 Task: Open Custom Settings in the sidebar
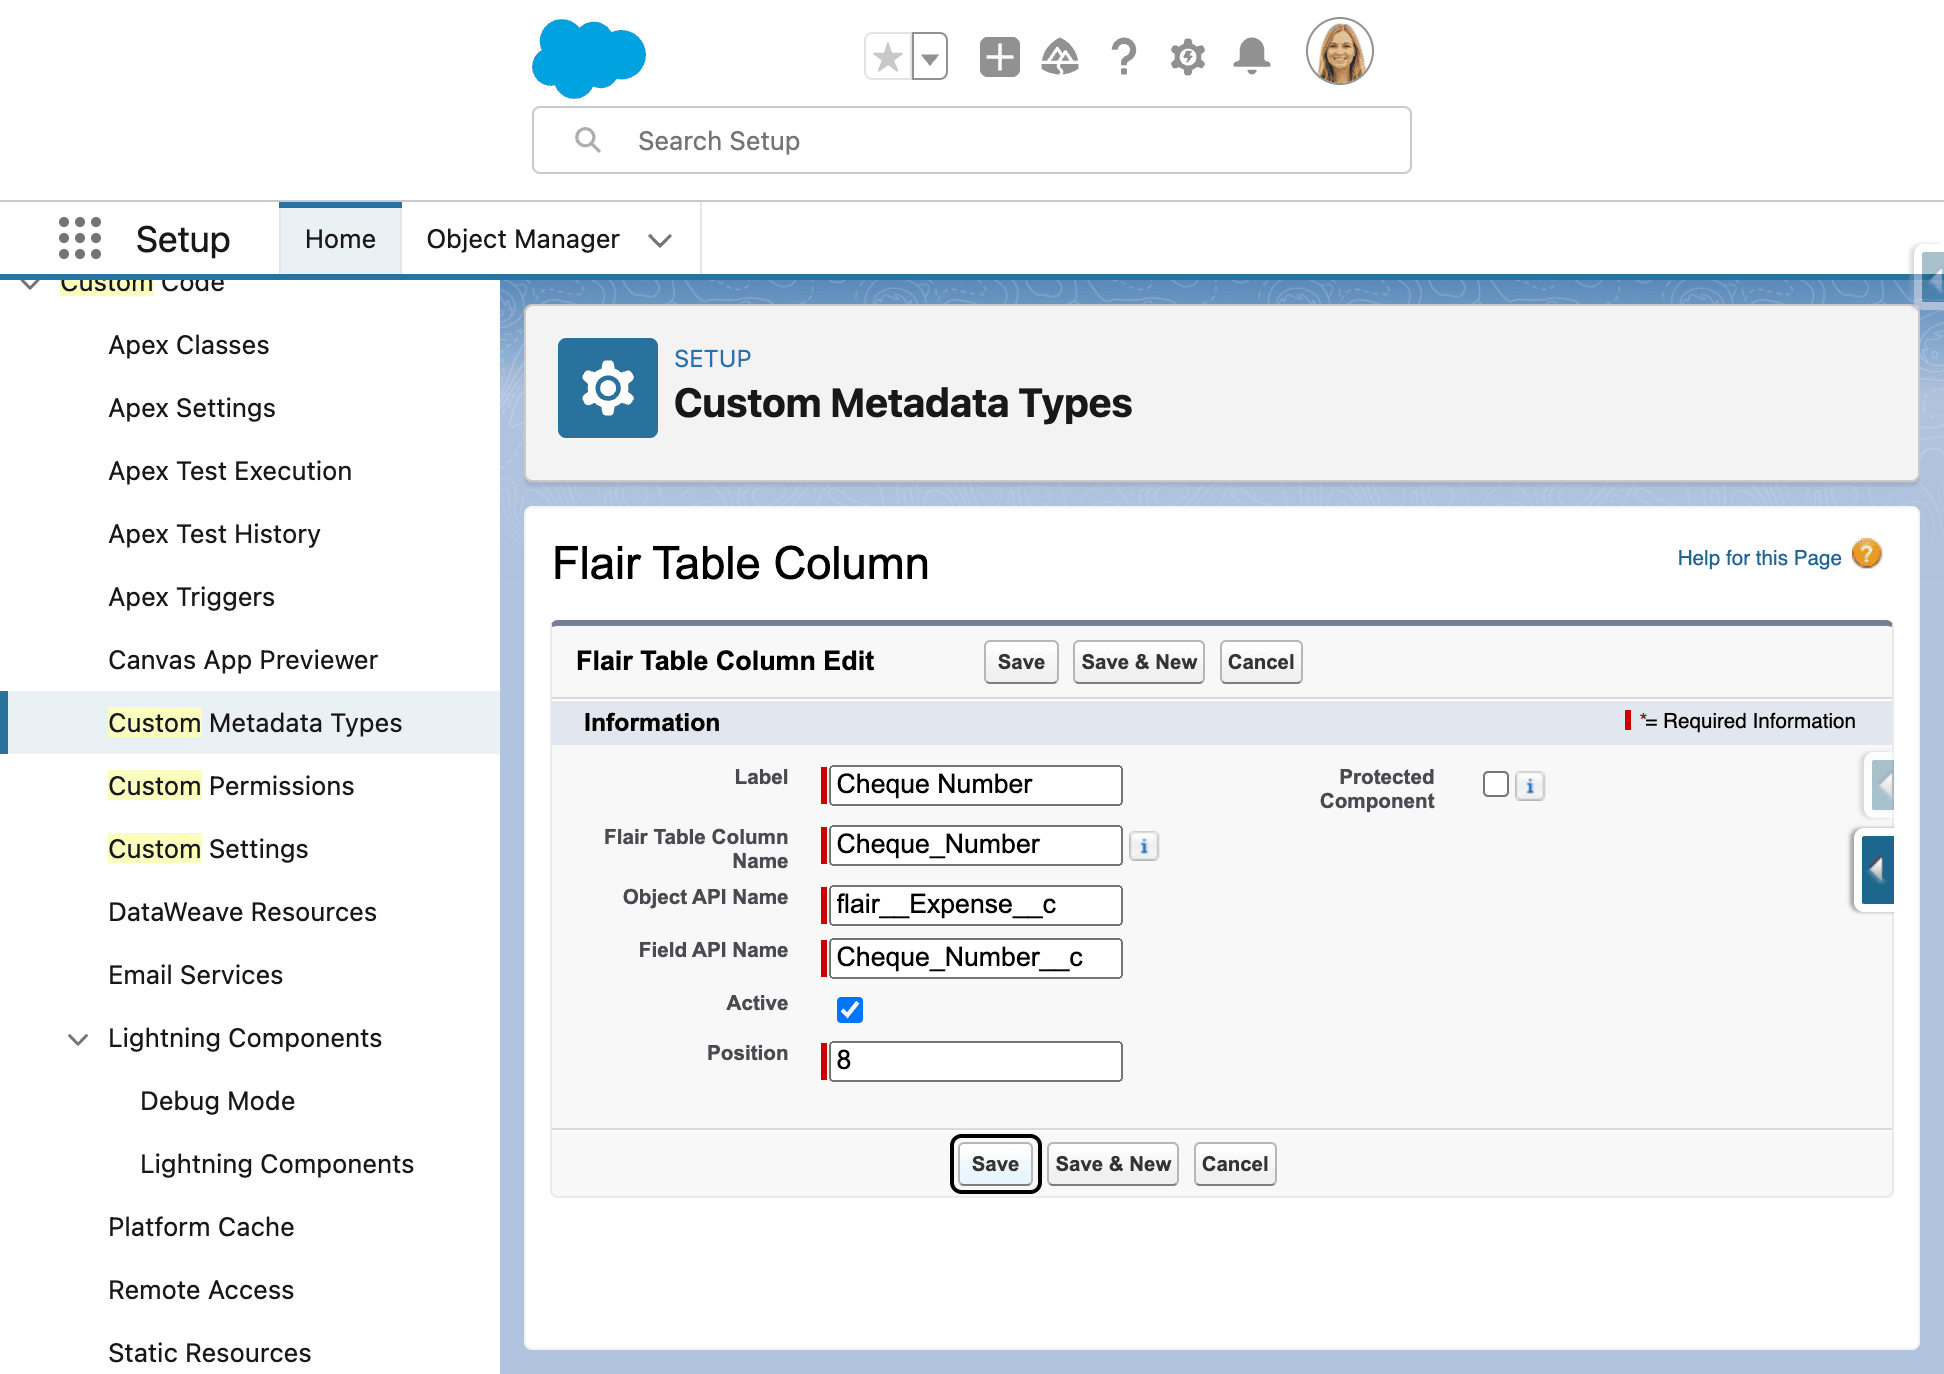(x=208, y=849)
